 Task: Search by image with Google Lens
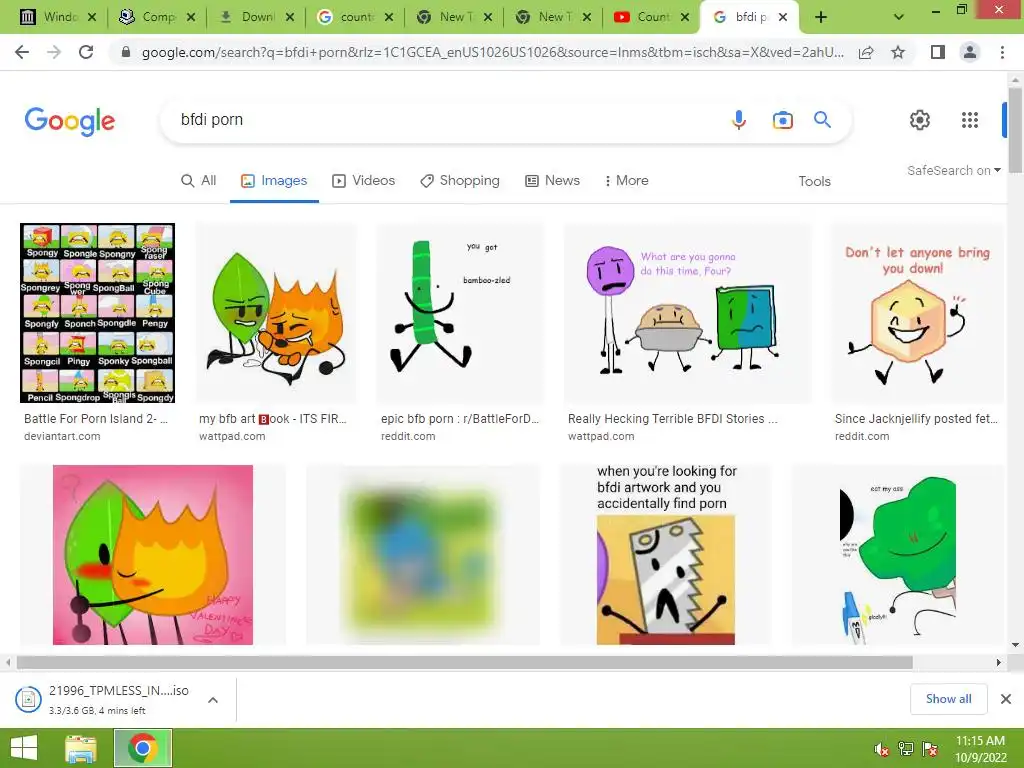(782, 120)
